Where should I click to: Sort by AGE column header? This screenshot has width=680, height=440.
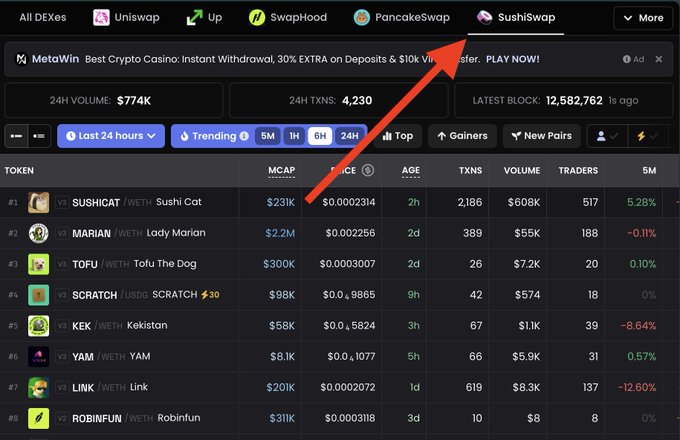coord(411,170)
